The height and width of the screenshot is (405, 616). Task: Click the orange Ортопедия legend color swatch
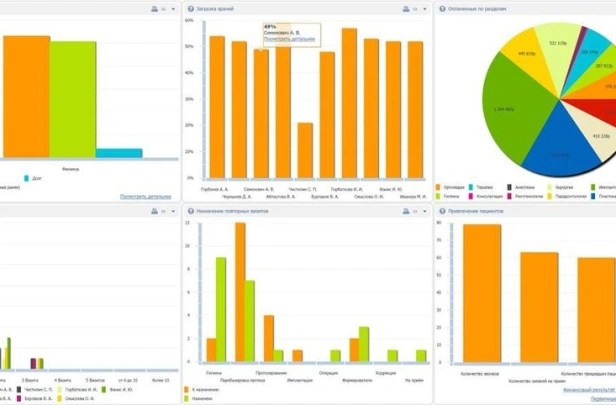pyautogui.click(x=439, y=186)
